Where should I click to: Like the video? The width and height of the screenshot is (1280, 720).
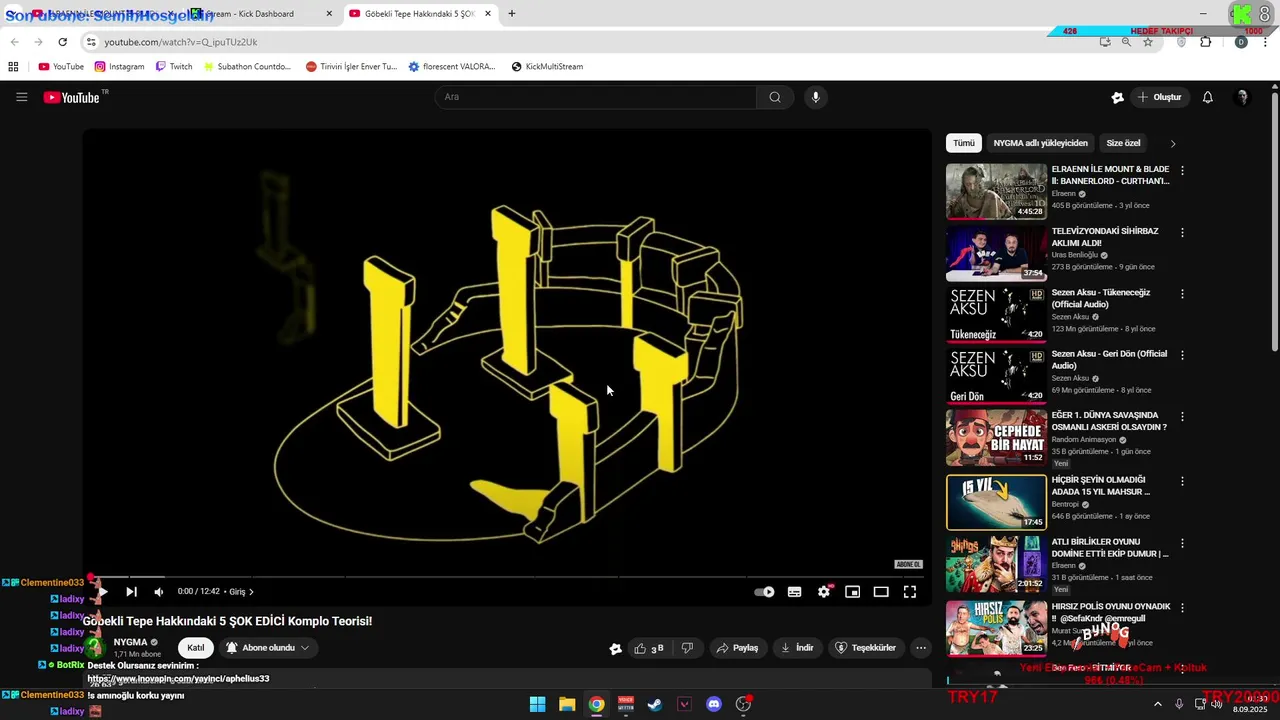tap(649, 648)
